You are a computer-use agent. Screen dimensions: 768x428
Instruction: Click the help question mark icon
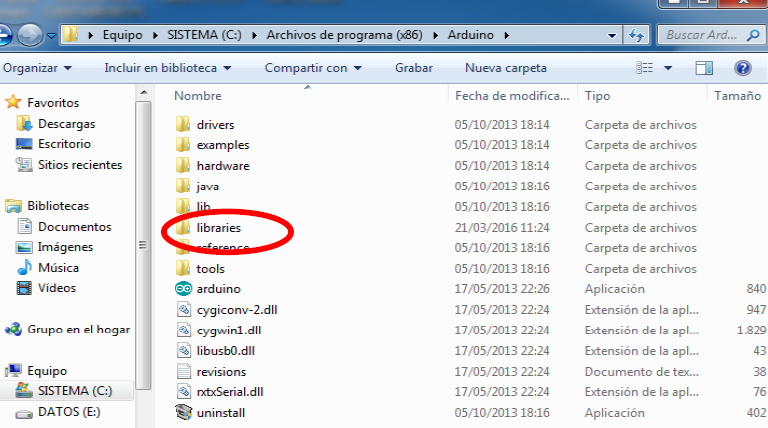[742, 69]
